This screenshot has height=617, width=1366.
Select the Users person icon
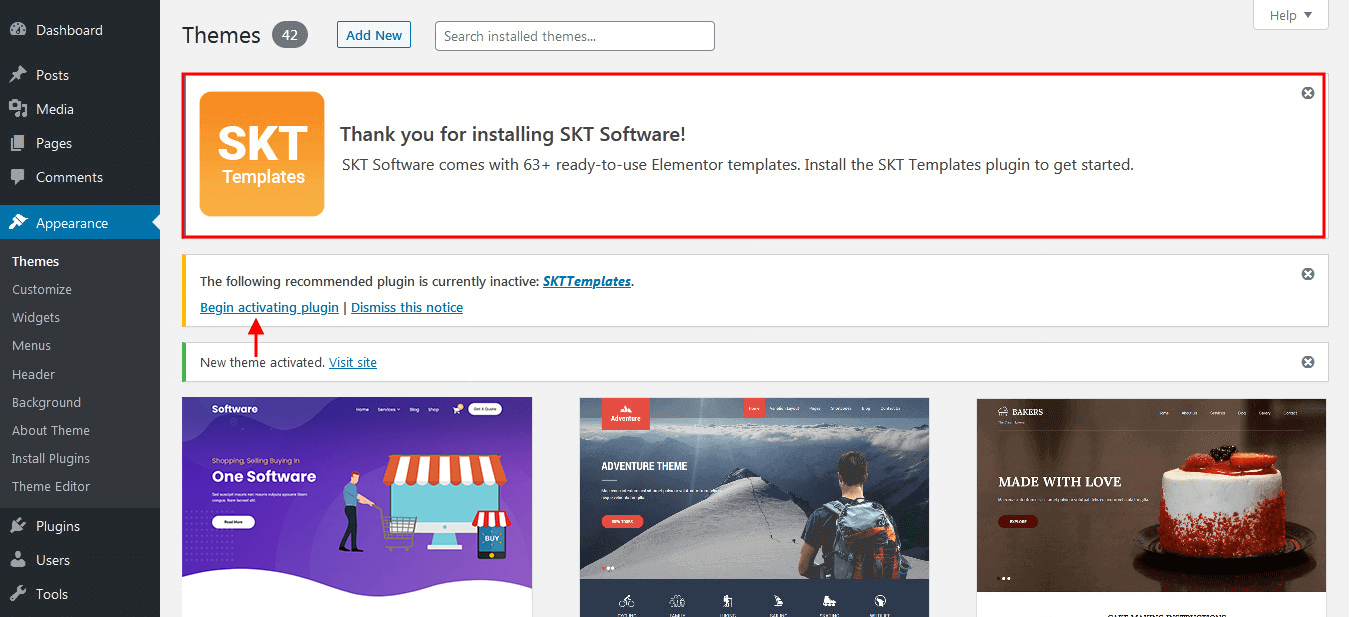18,560
